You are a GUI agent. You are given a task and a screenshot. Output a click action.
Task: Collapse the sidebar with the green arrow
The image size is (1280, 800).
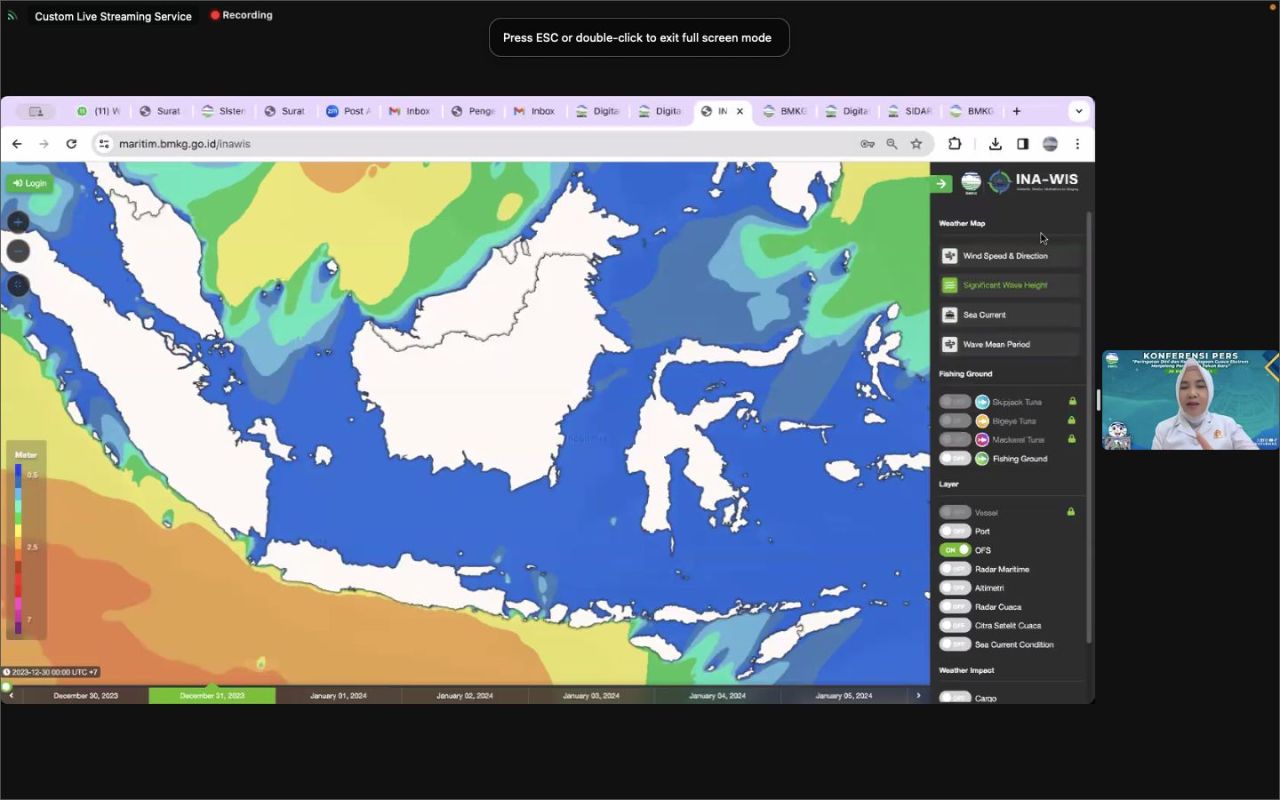pyautogui.click(x=941, y=183)
